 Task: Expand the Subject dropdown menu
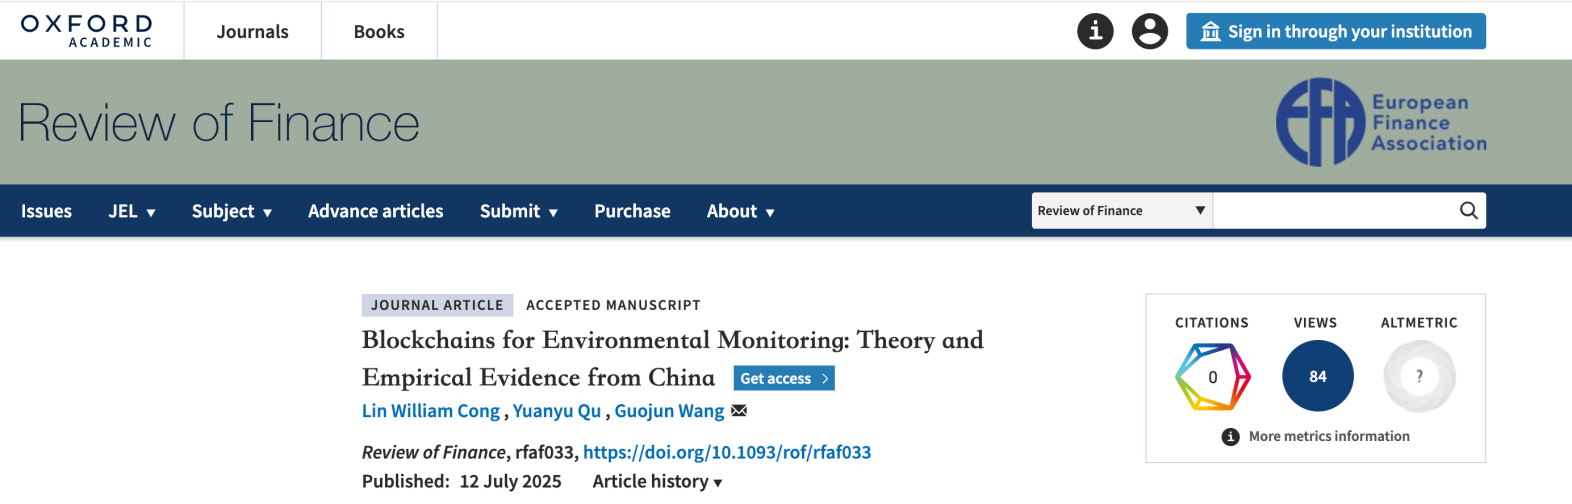[x=232, y=211]
